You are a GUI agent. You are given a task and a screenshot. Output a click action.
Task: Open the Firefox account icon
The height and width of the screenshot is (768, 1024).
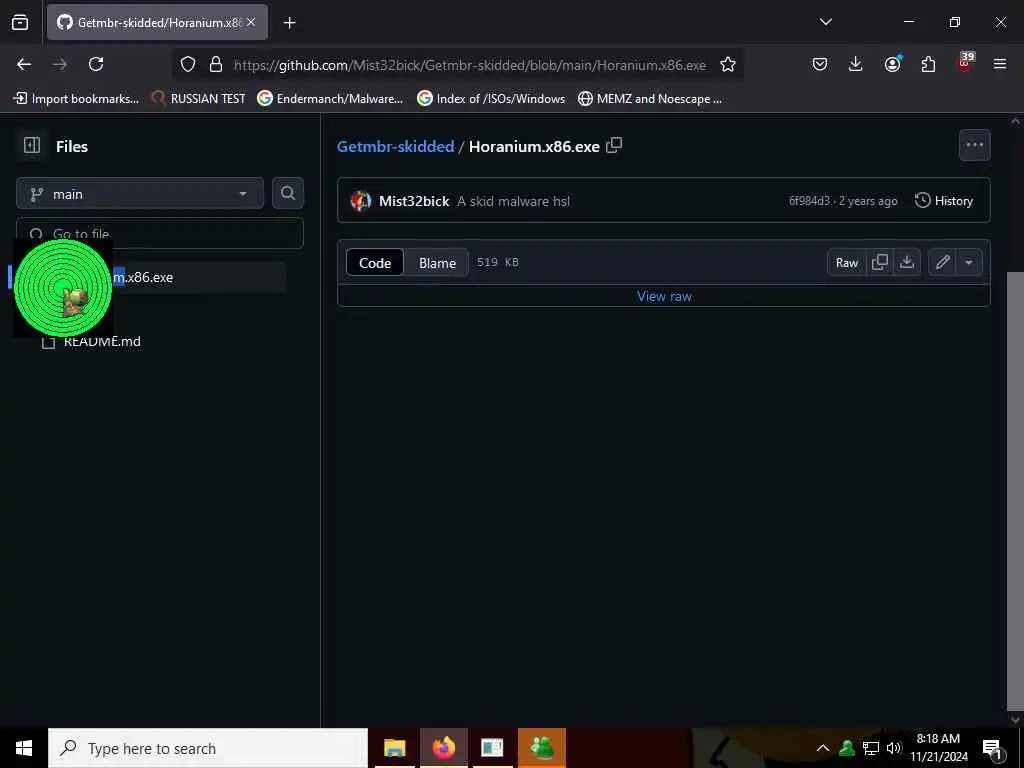point(892,64)
